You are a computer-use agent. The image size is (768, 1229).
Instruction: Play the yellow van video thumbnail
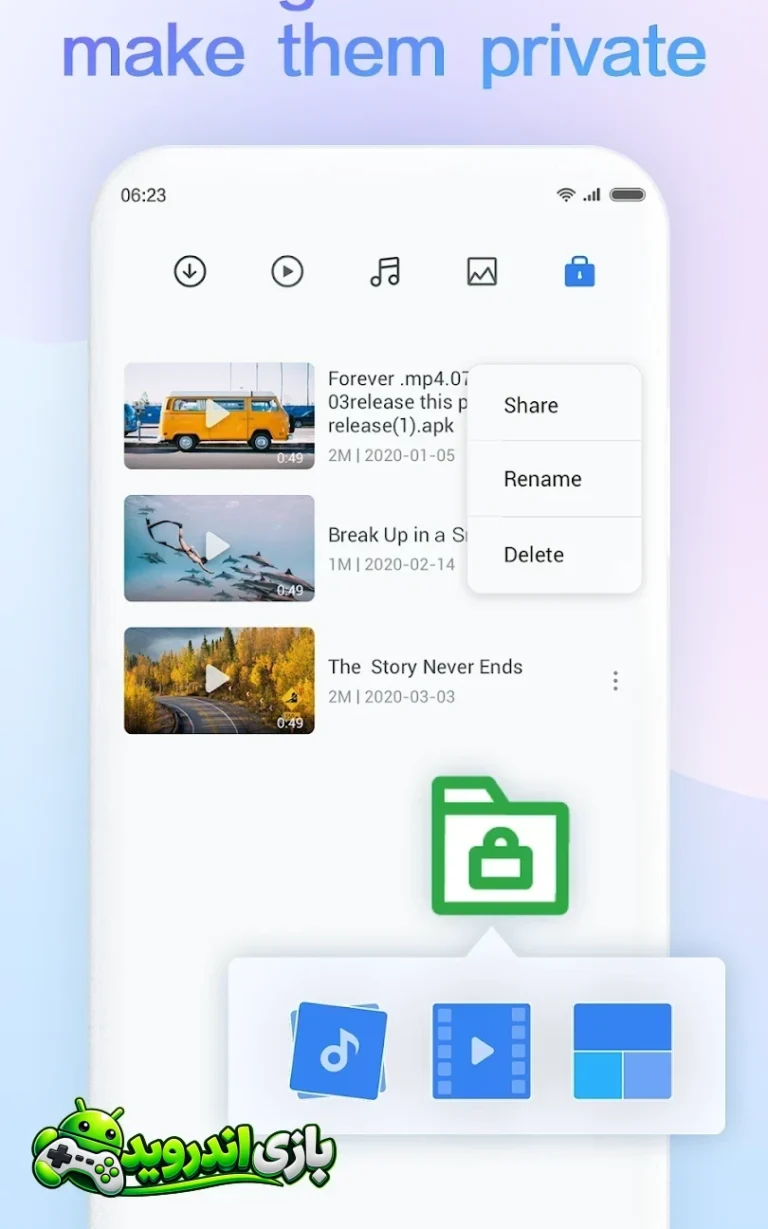tap(219, 415)
